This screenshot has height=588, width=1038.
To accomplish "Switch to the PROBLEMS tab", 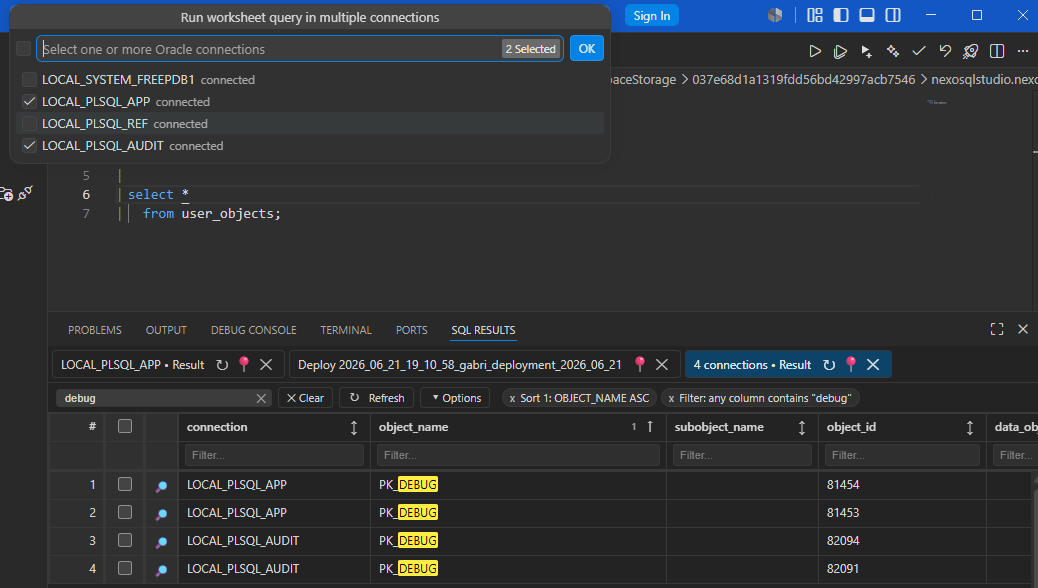I will [x=95, y=330].
